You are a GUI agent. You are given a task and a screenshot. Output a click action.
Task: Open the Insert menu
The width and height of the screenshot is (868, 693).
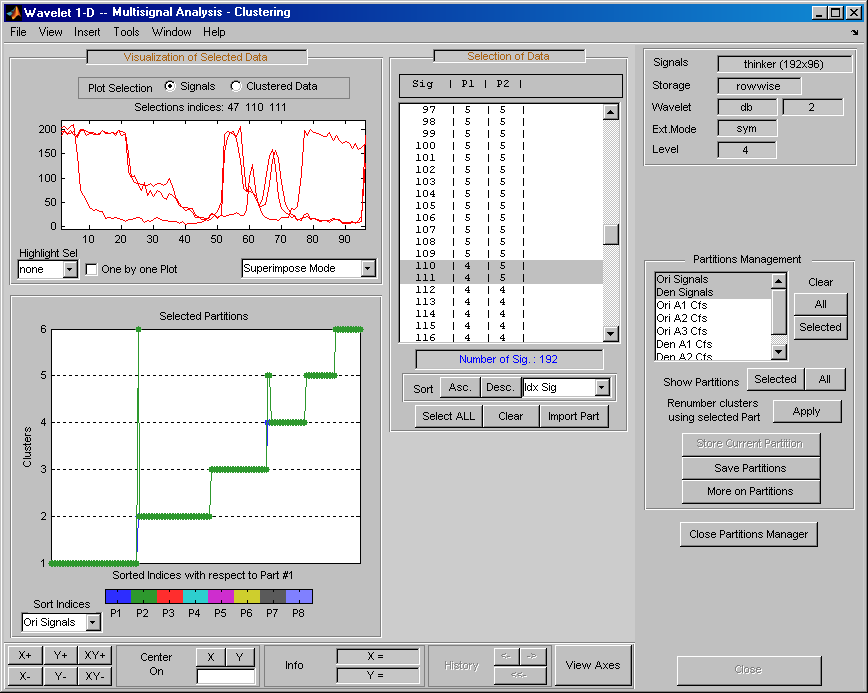[x=87, y=32]
